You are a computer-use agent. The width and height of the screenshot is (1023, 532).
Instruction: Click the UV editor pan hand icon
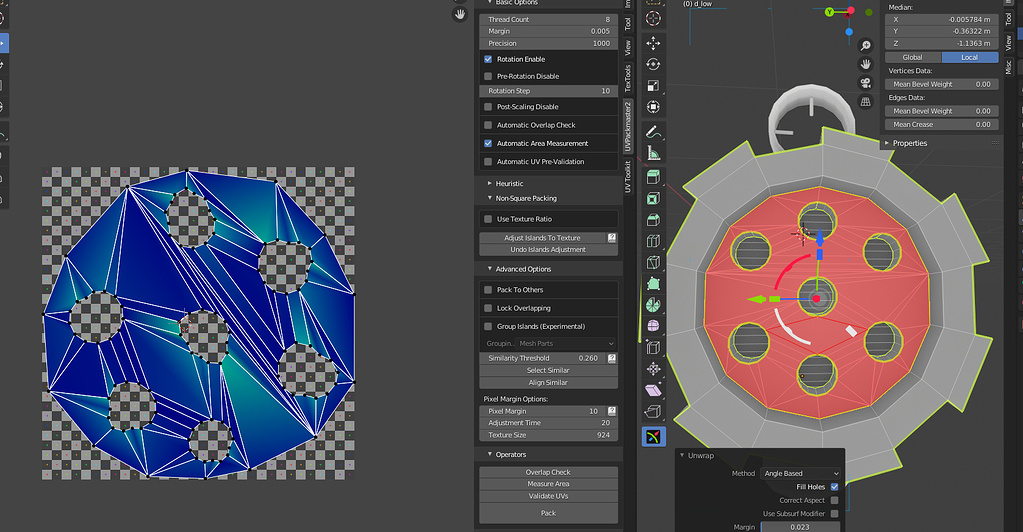coord(460,14)
